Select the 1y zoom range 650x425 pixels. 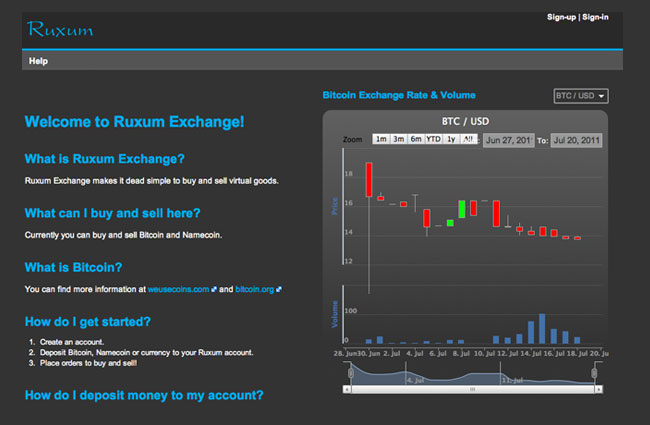tap(451, 139)
